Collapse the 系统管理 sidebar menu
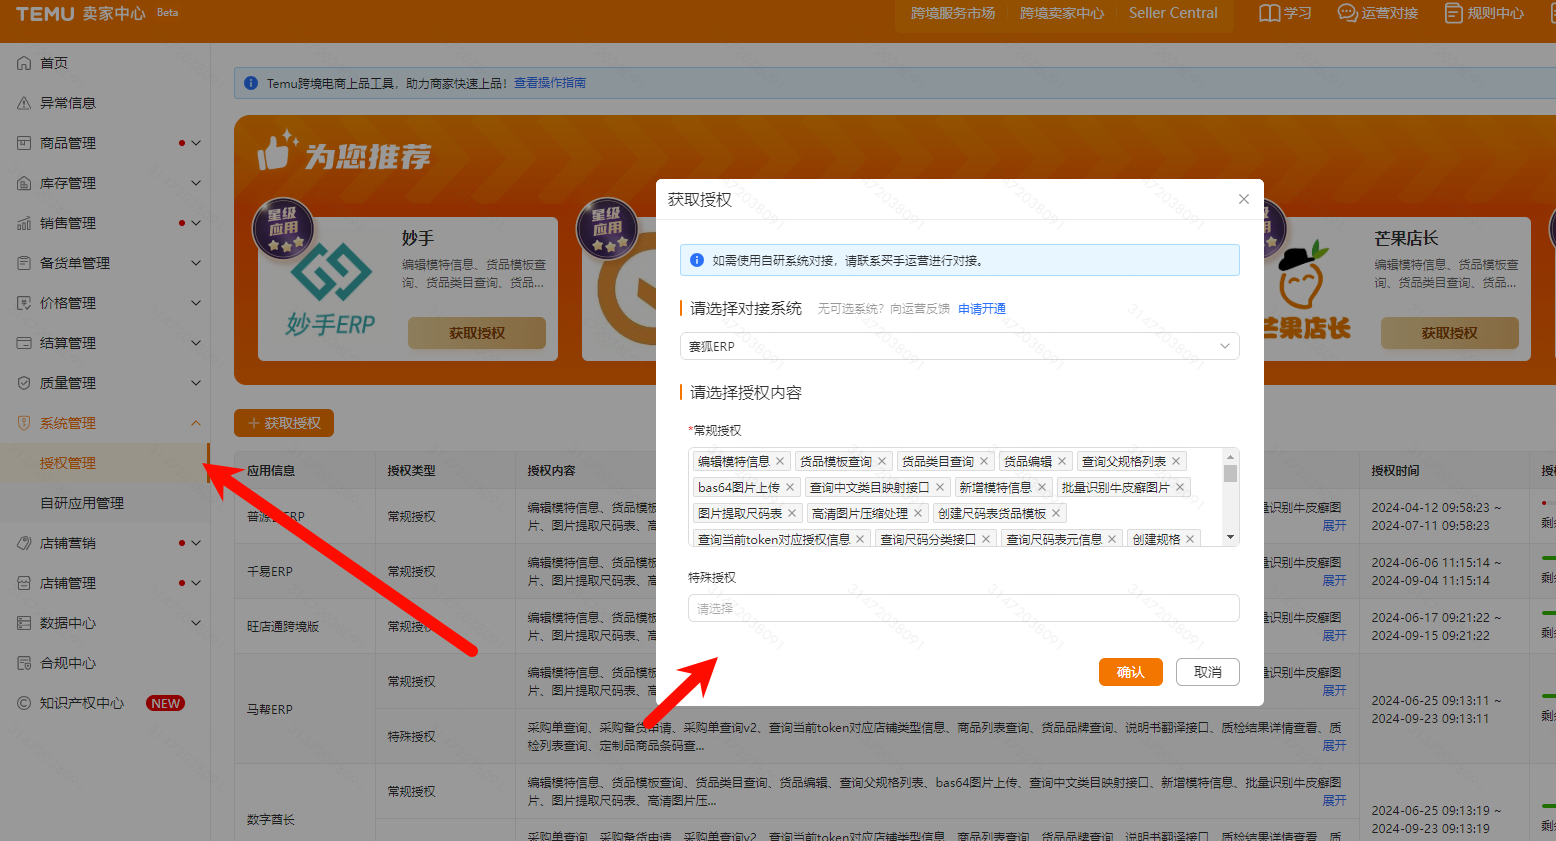1556x841 pixels. [196, 423]
